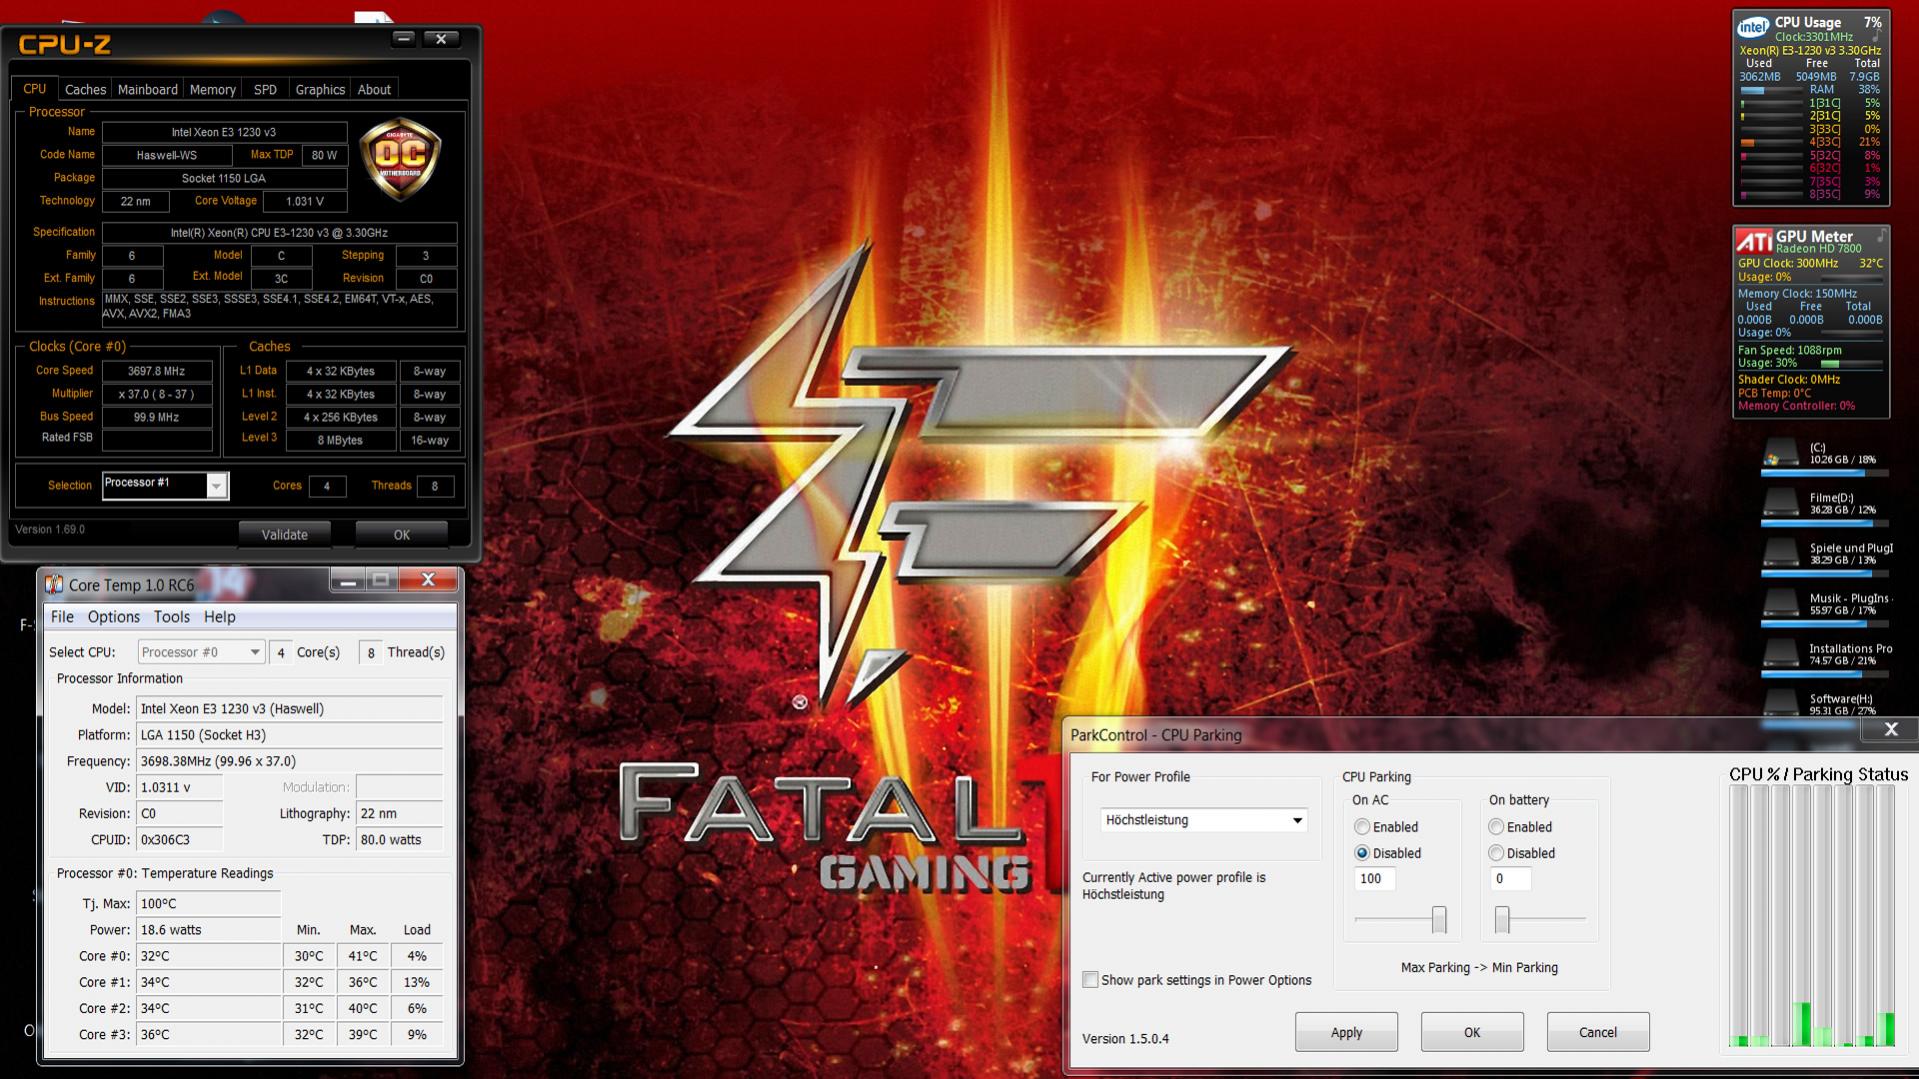Close the ParkControl window

(x=1890, y=730)
